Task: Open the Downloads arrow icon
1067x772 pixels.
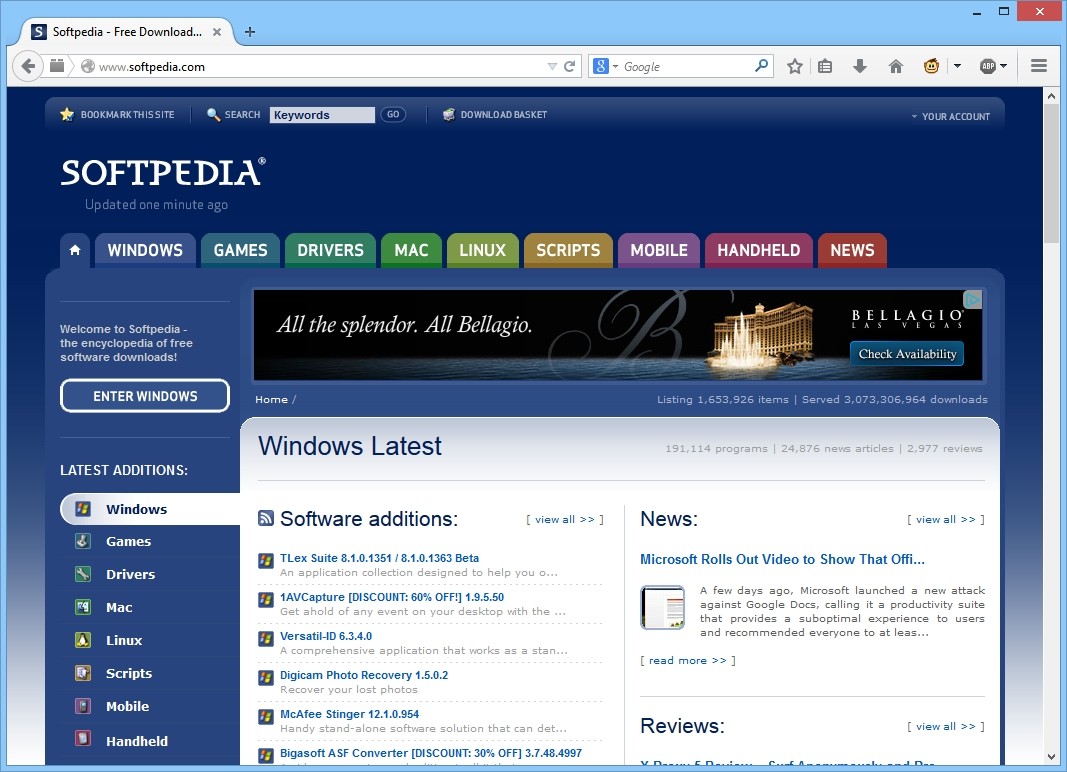Action: tap(860, 66)
